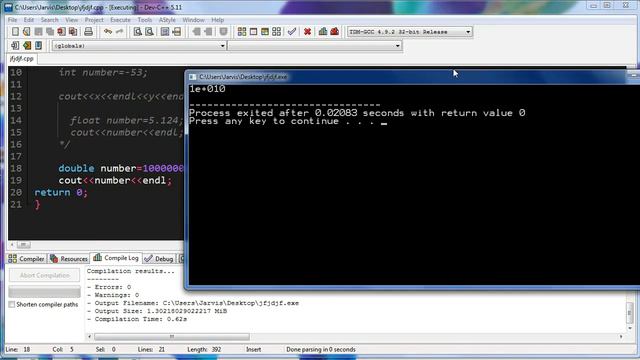Click 'Done parsing in 0 seconds' status text
Image resolution: width=640 pixels, height=360 pixels.
coord(321,349)
